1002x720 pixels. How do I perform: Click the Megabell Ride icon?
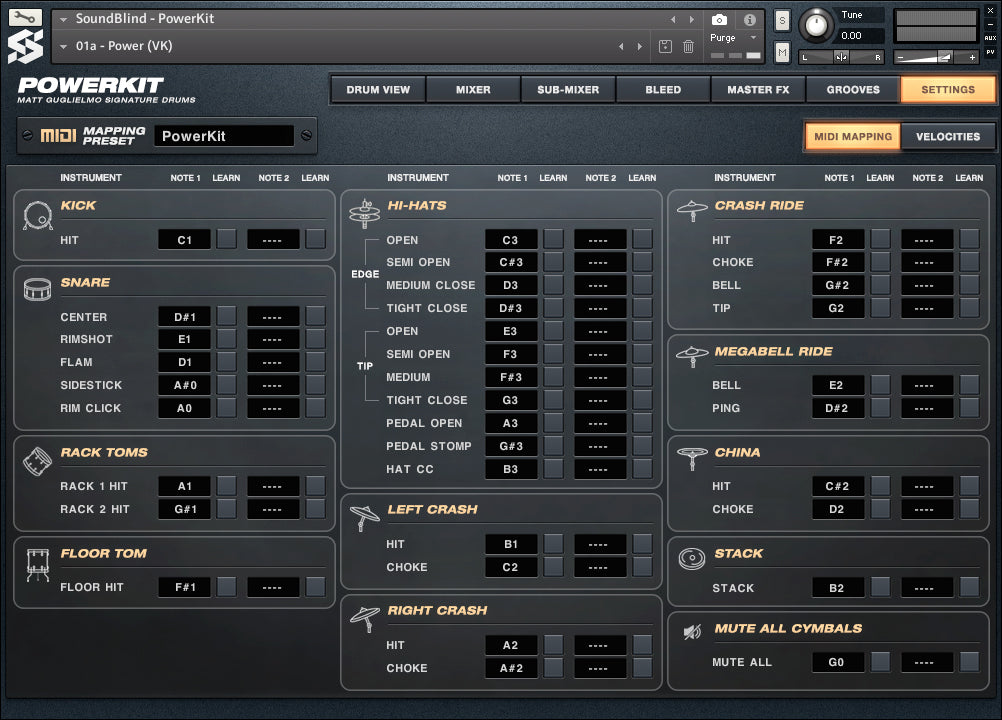(x=692, y=356)
